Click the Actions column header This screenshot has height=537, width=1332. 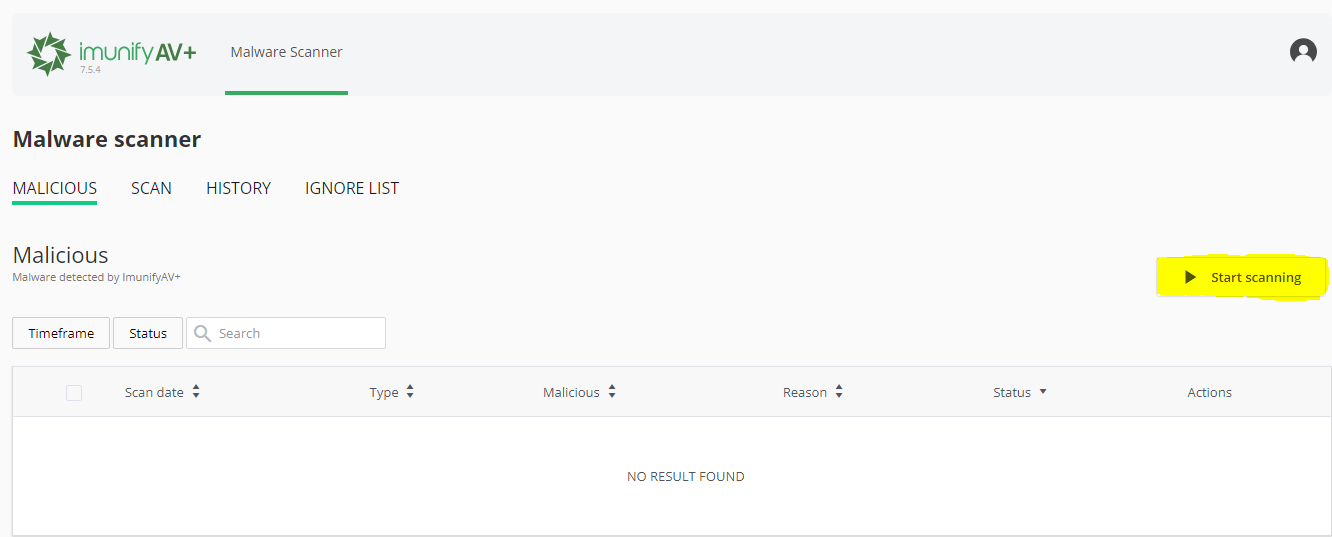click(x=1209, y=392)
